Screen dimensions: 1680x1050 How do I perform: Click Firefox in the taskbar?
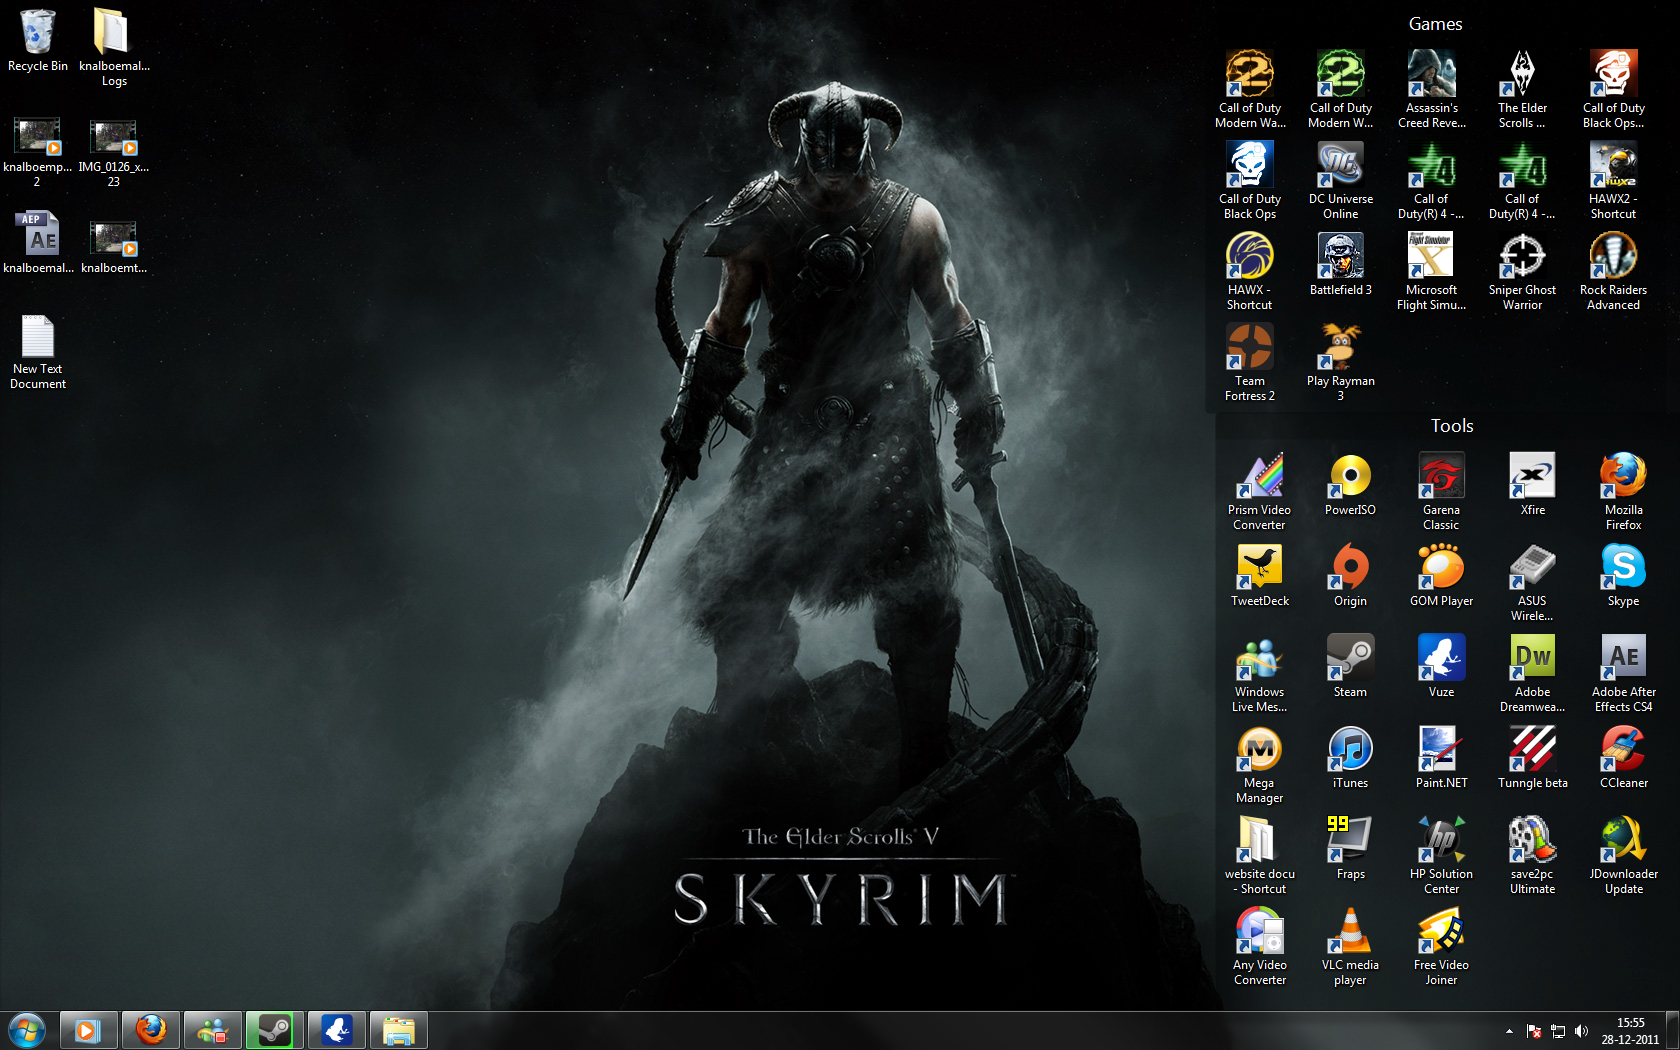tap(151, 1030)
